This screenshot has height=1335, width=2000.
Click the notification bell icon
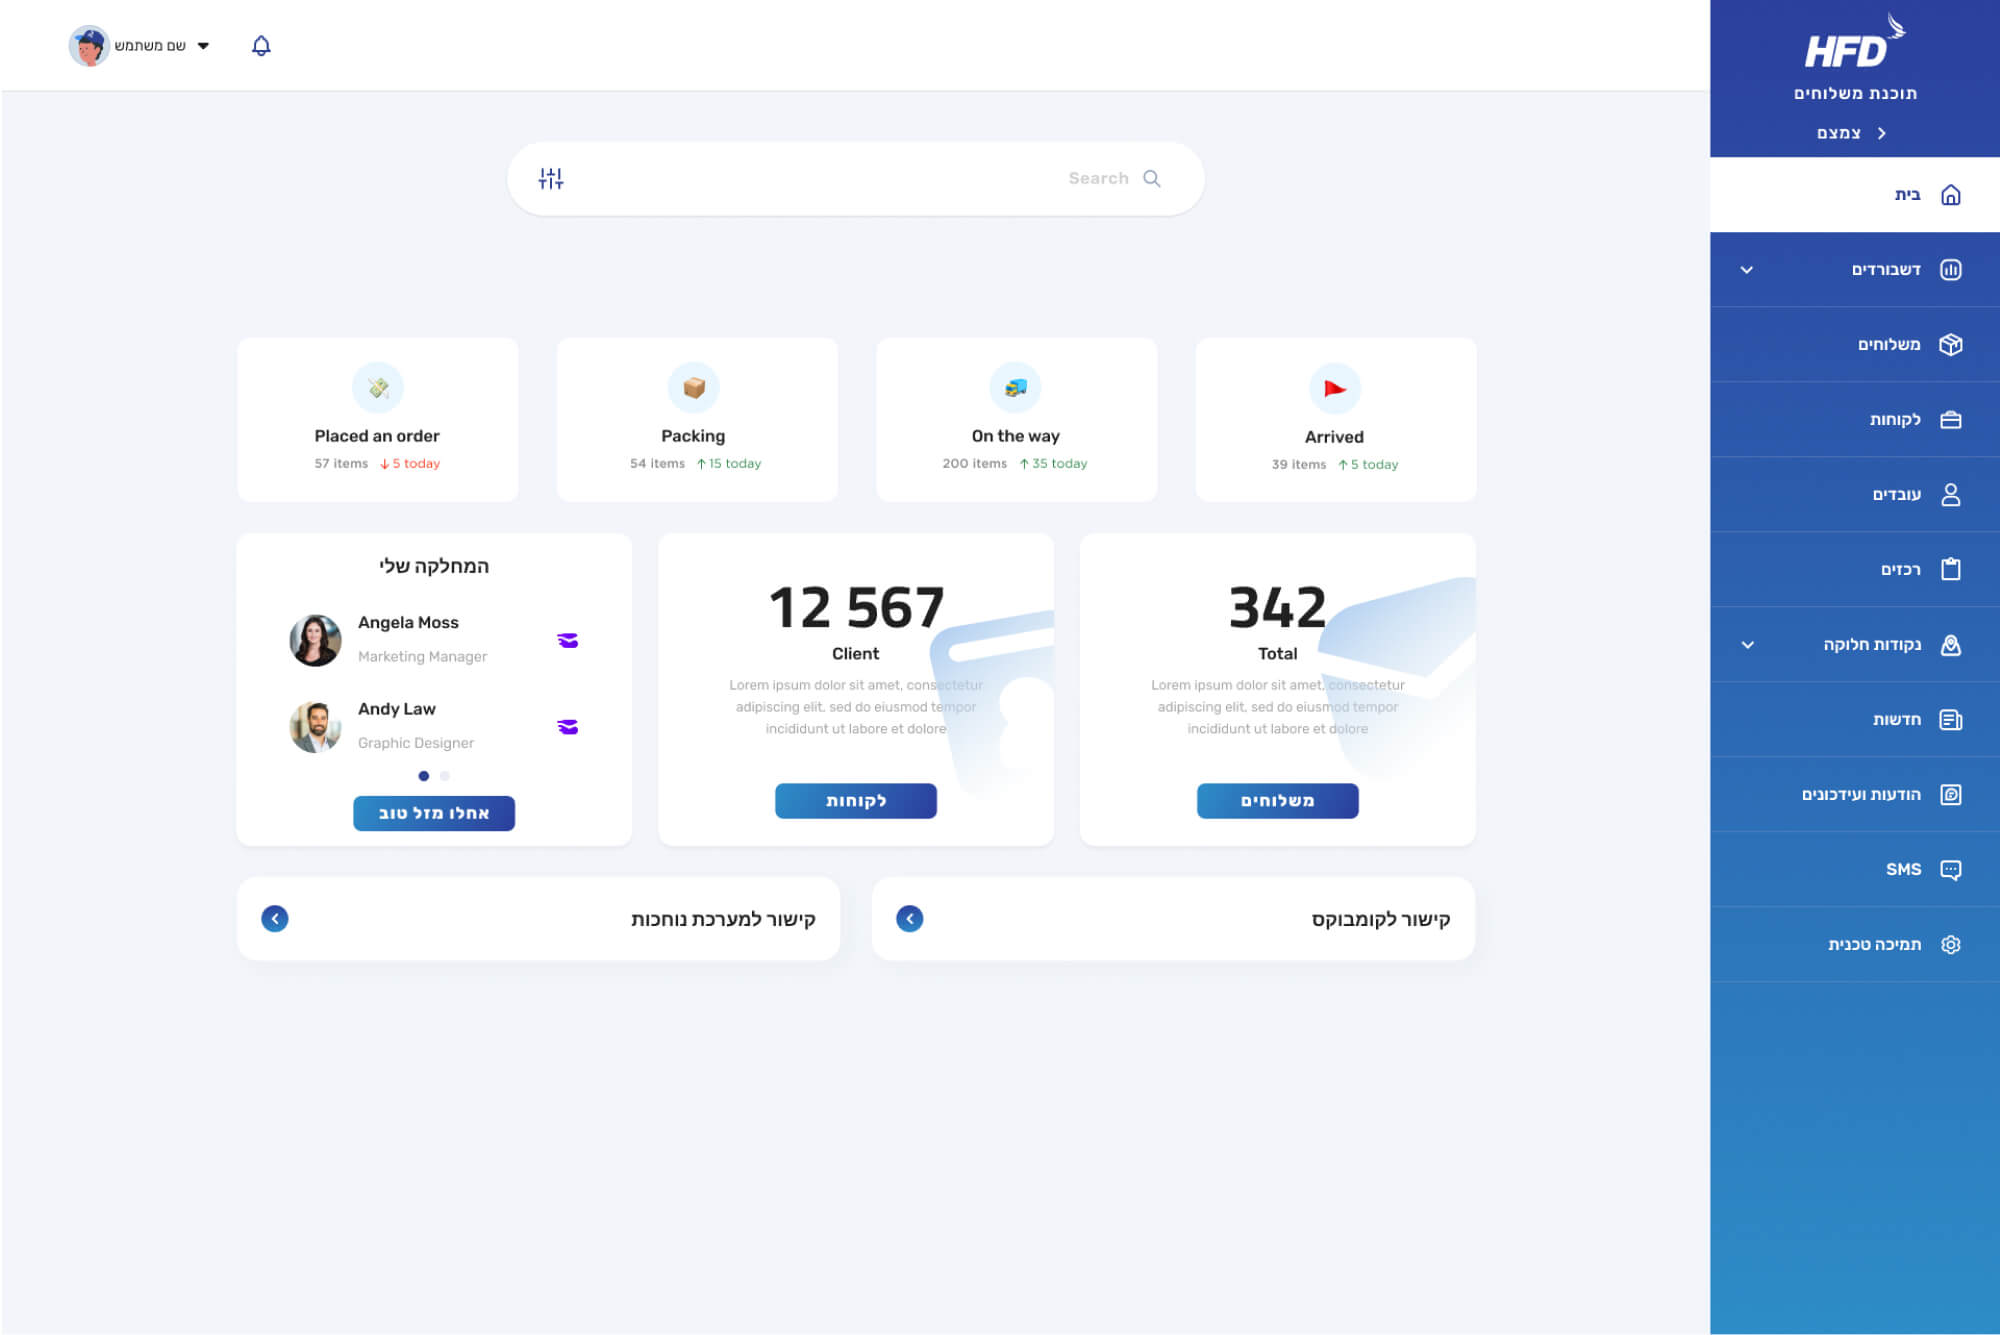coord(261,46)
